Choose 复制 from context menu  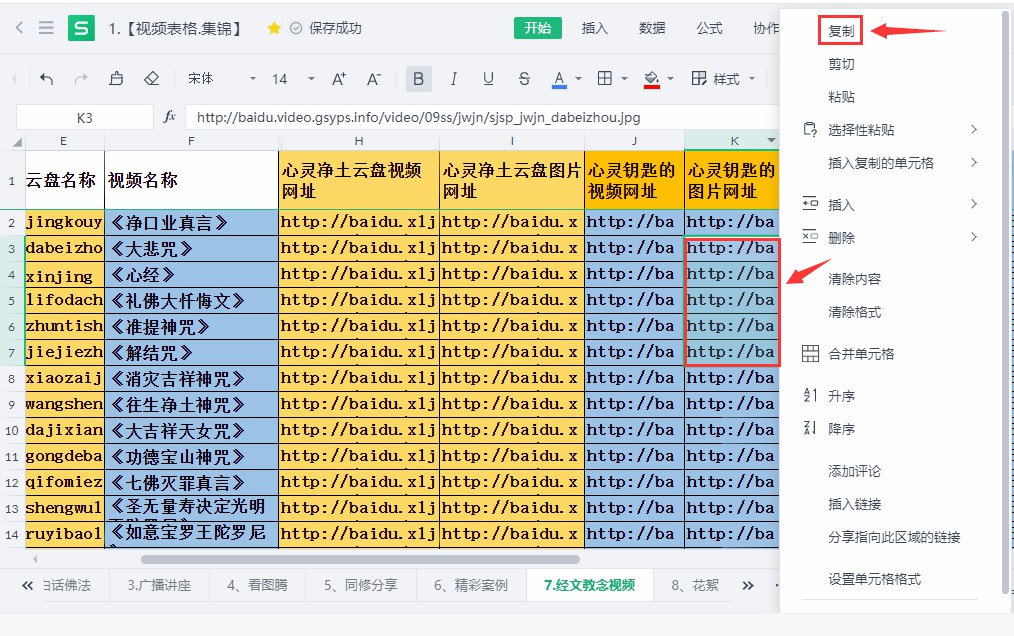(841, 31)
